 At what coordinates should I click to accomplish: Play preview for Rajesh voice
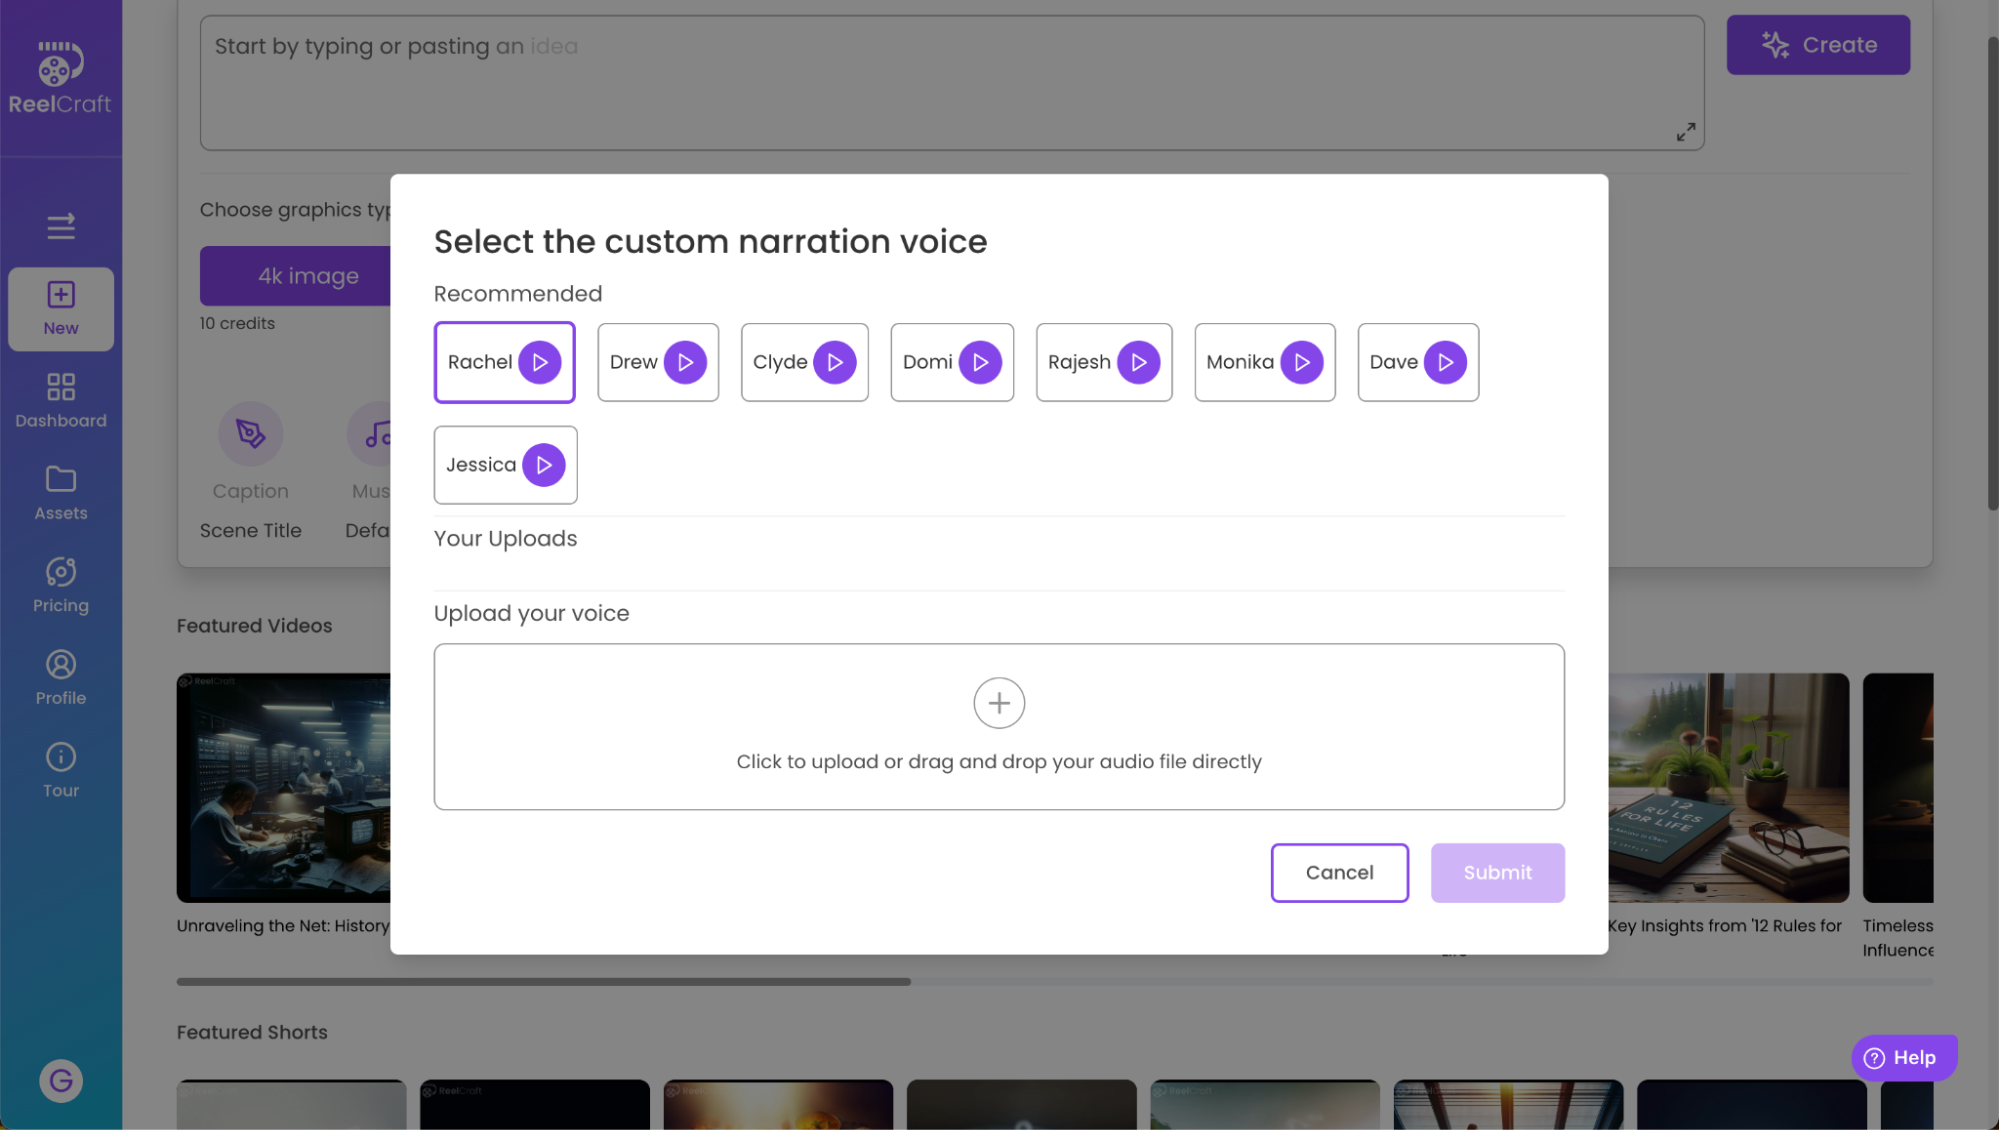(x=1138, y=361)
